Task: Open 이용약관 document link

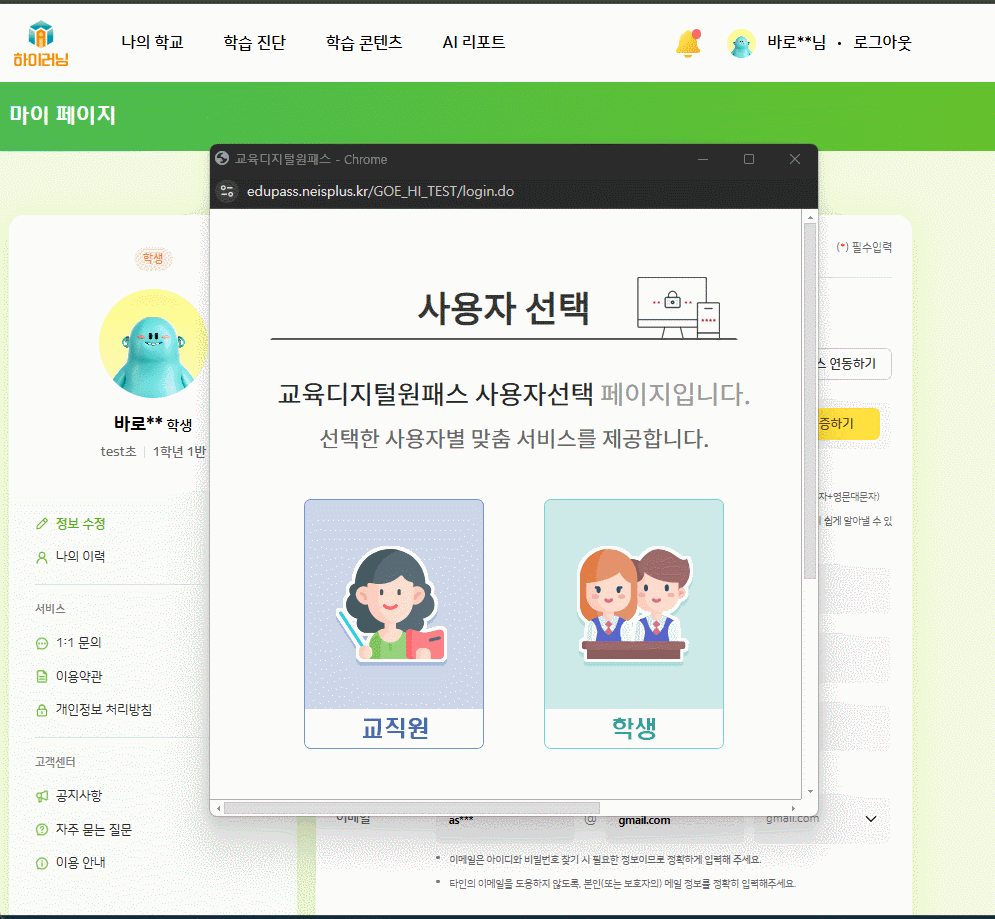Action: click(x=78, y=676)
